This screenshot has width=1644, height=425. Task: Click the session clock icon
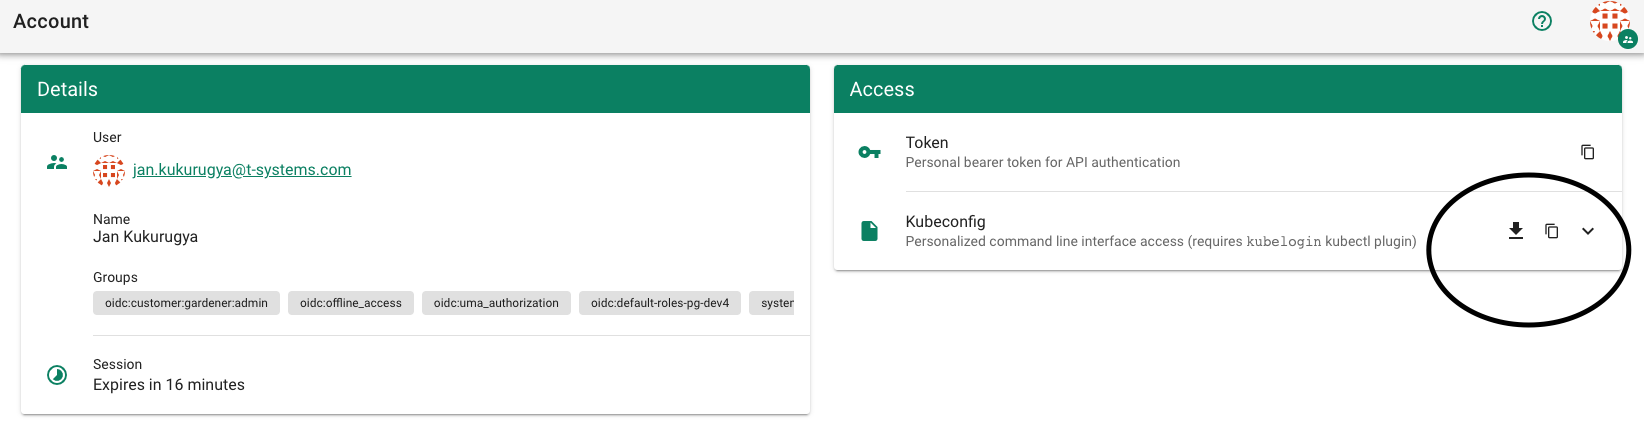57,375
